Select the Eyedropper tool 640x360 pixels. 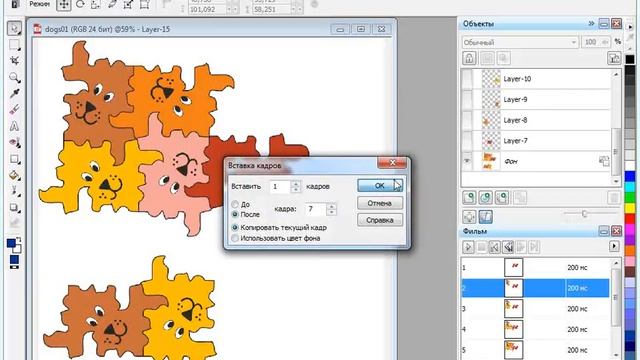coord(14,93)
